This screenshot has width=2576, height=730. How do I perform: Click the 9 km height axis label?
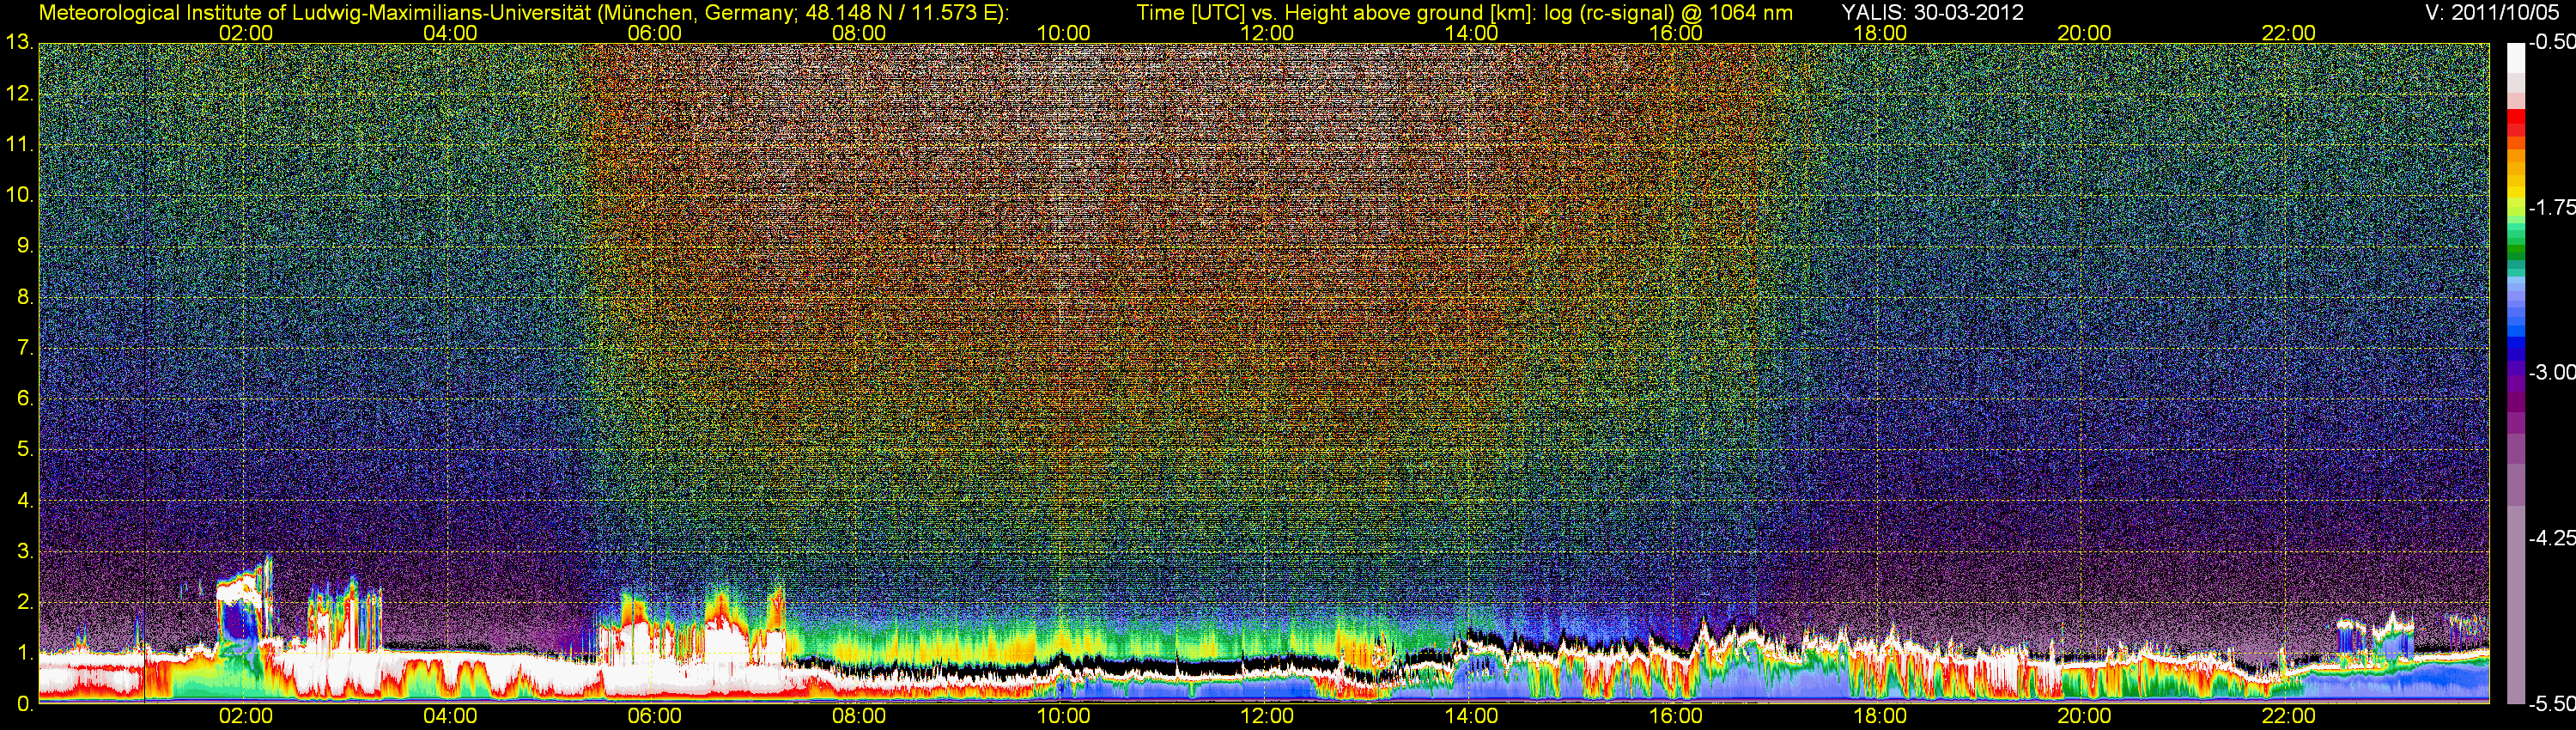tap(25, 246)
